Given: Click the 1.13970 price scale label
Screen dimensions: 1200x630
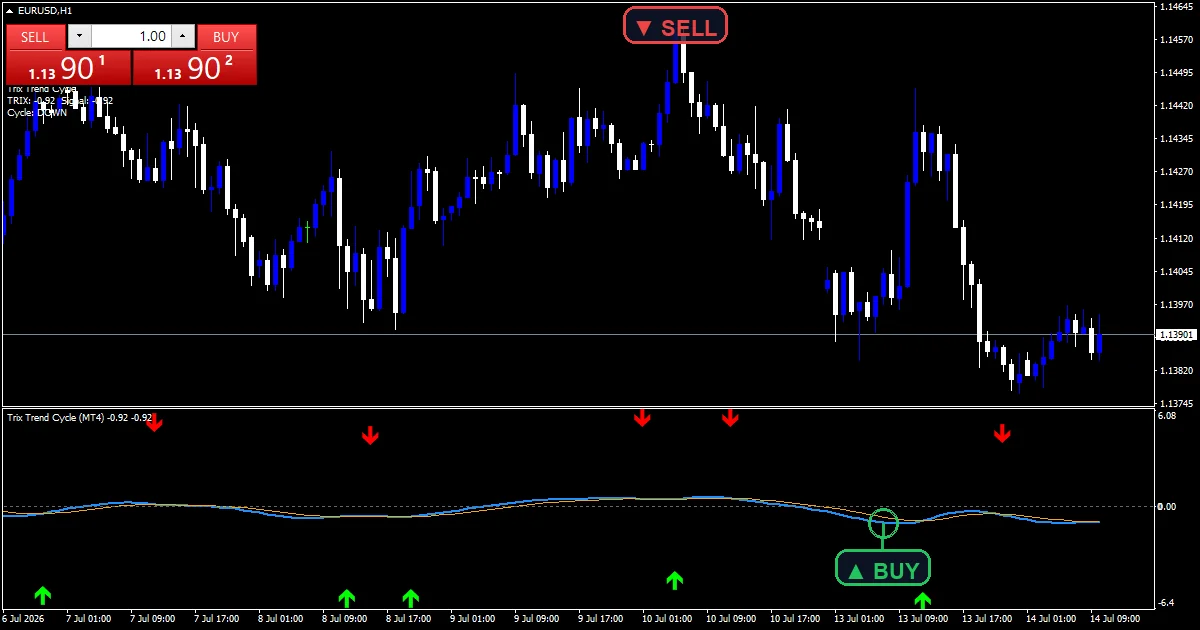Looking at the screenshot, I should [x=1176, y=304].
